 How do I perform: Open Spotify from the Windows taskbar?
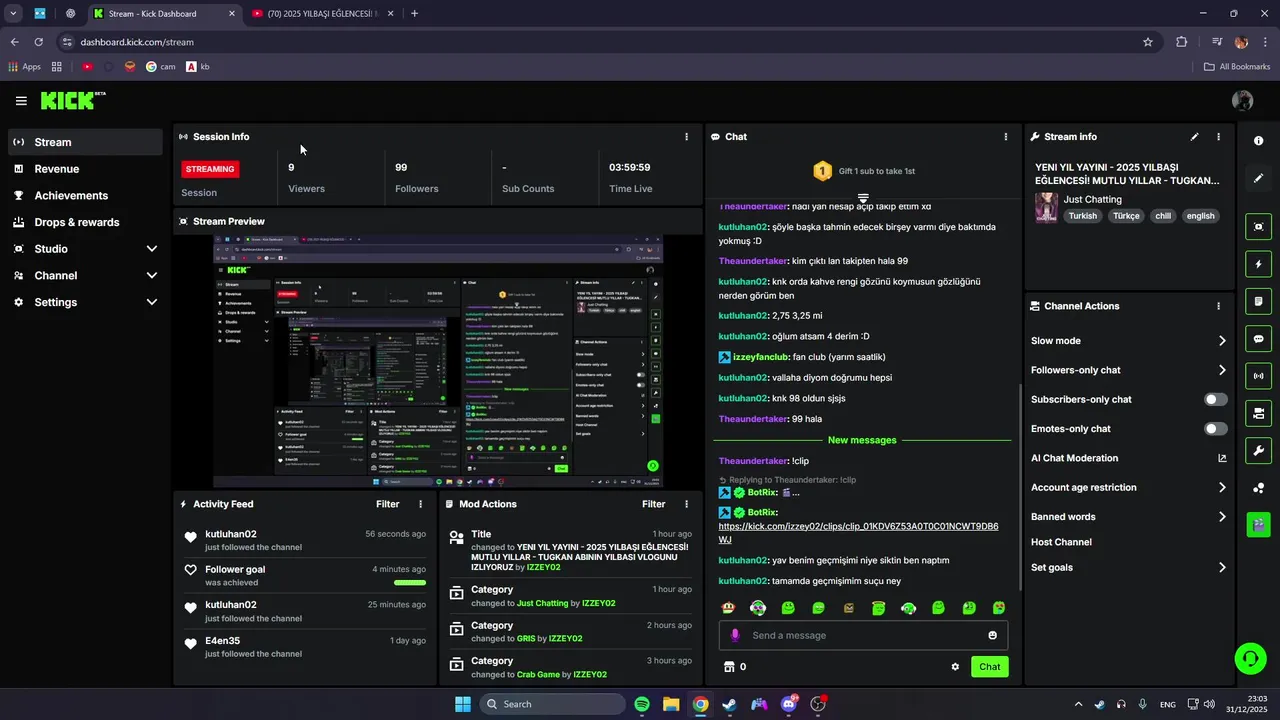642,704
